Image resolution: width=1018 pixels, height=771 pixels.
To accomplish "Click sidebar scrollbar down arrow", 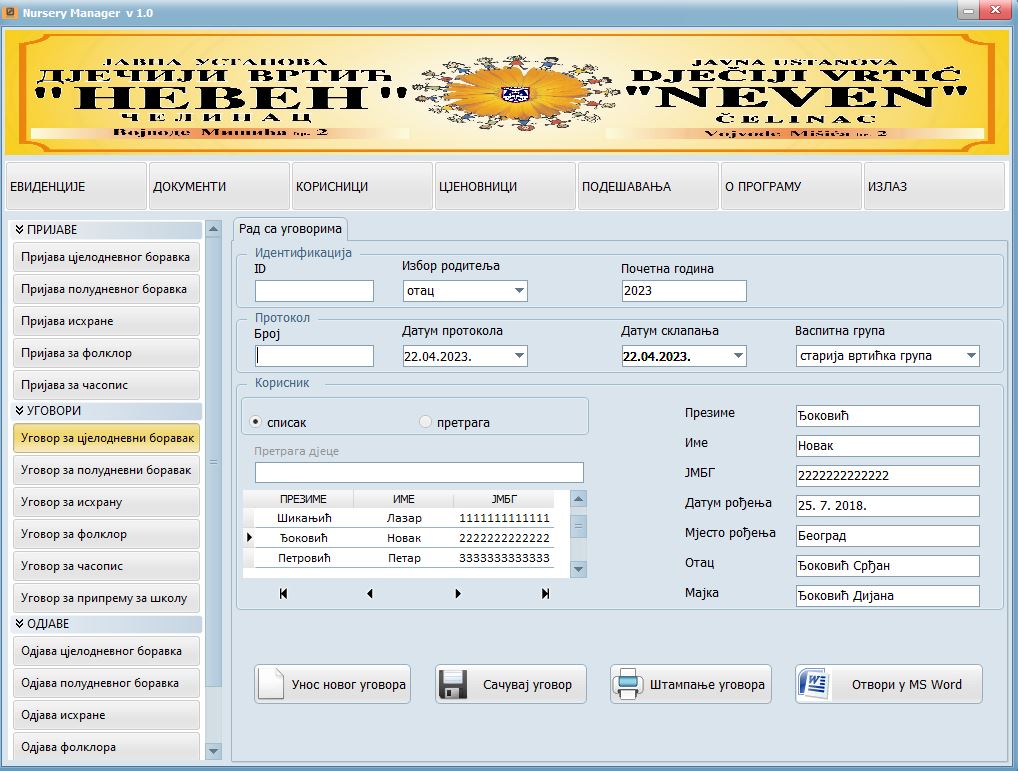I will 214,752.
